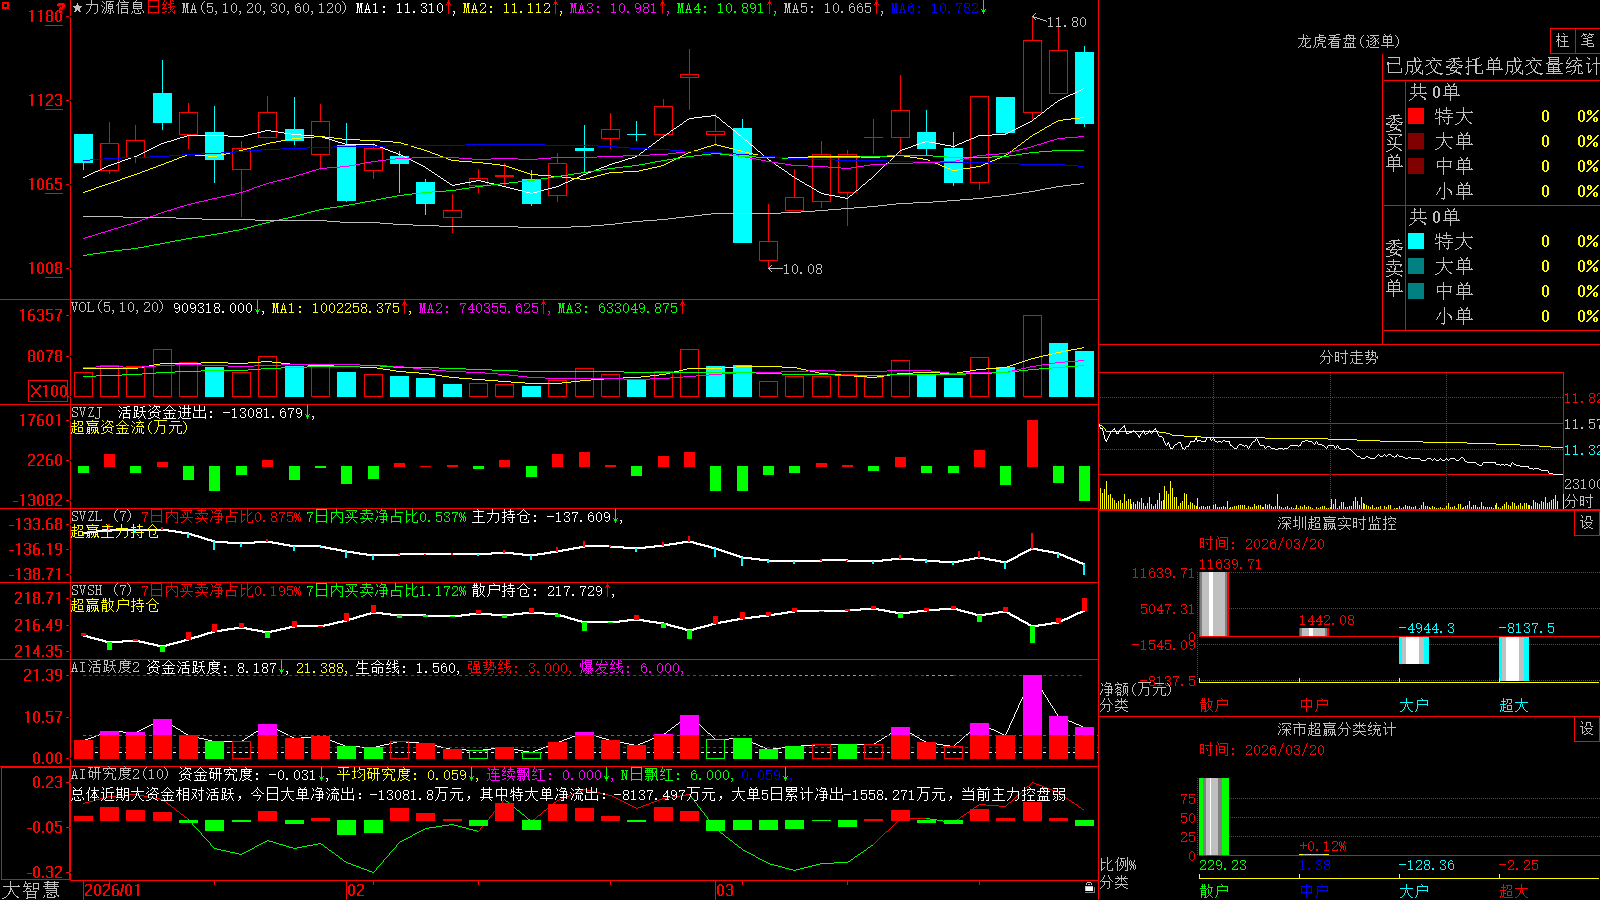Click the 11.80 high price label
1600x900 pixels.
(x=1067, y=22)
